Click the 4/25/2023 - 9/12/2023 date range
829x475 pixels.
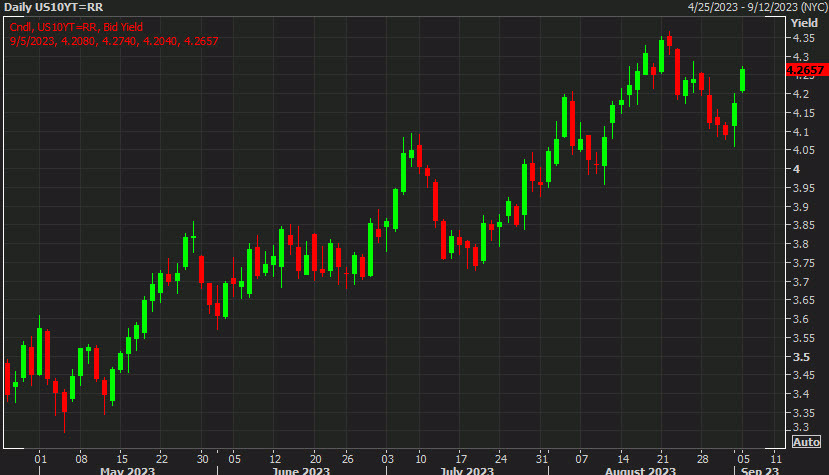[x=755, y=7]
